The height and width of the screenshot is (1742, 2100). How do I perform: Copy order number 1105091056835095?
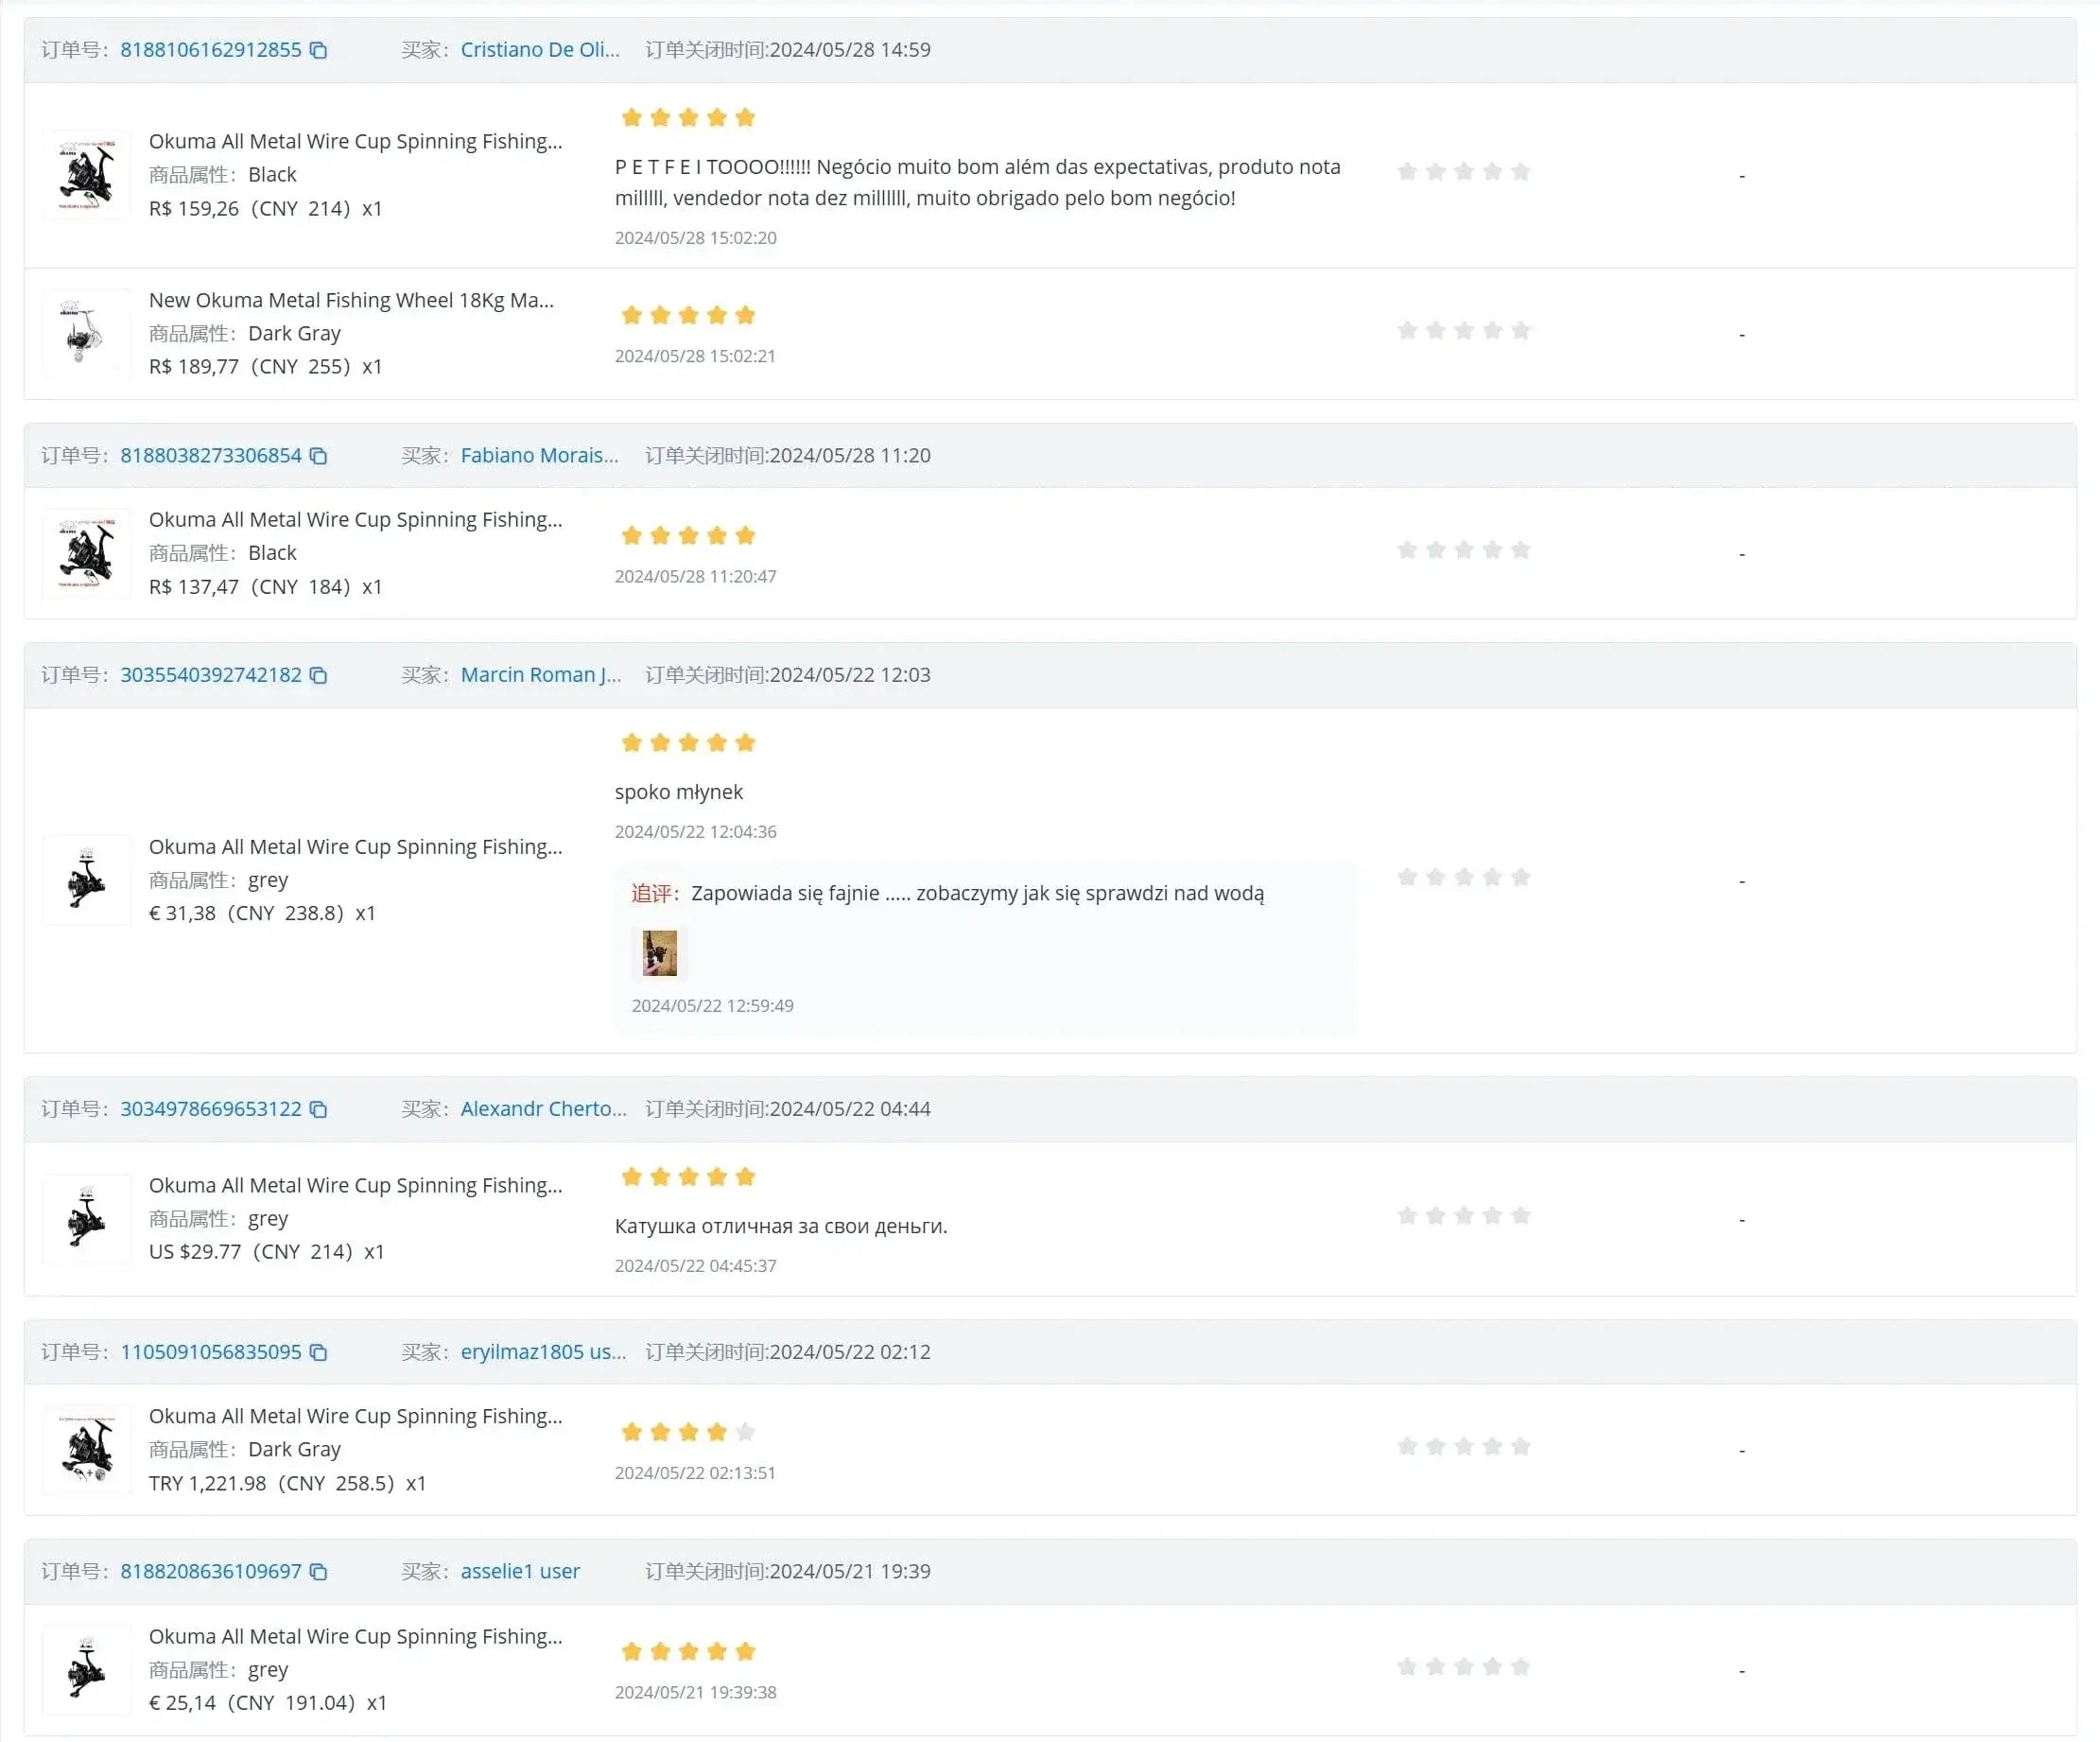point(318,1352)
